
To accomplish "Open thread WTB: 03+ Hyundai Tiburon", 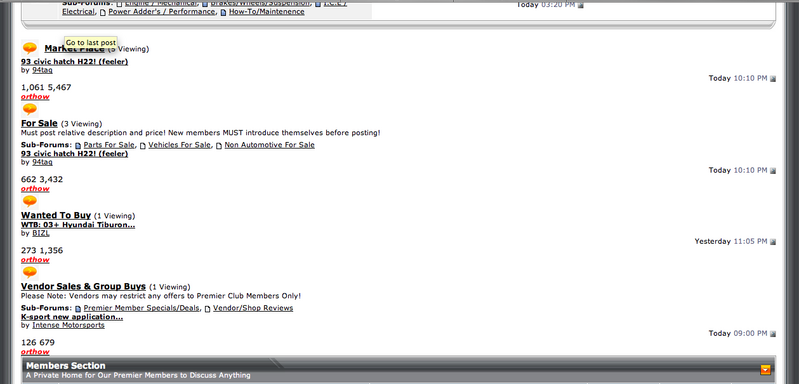I will (78, 225).
